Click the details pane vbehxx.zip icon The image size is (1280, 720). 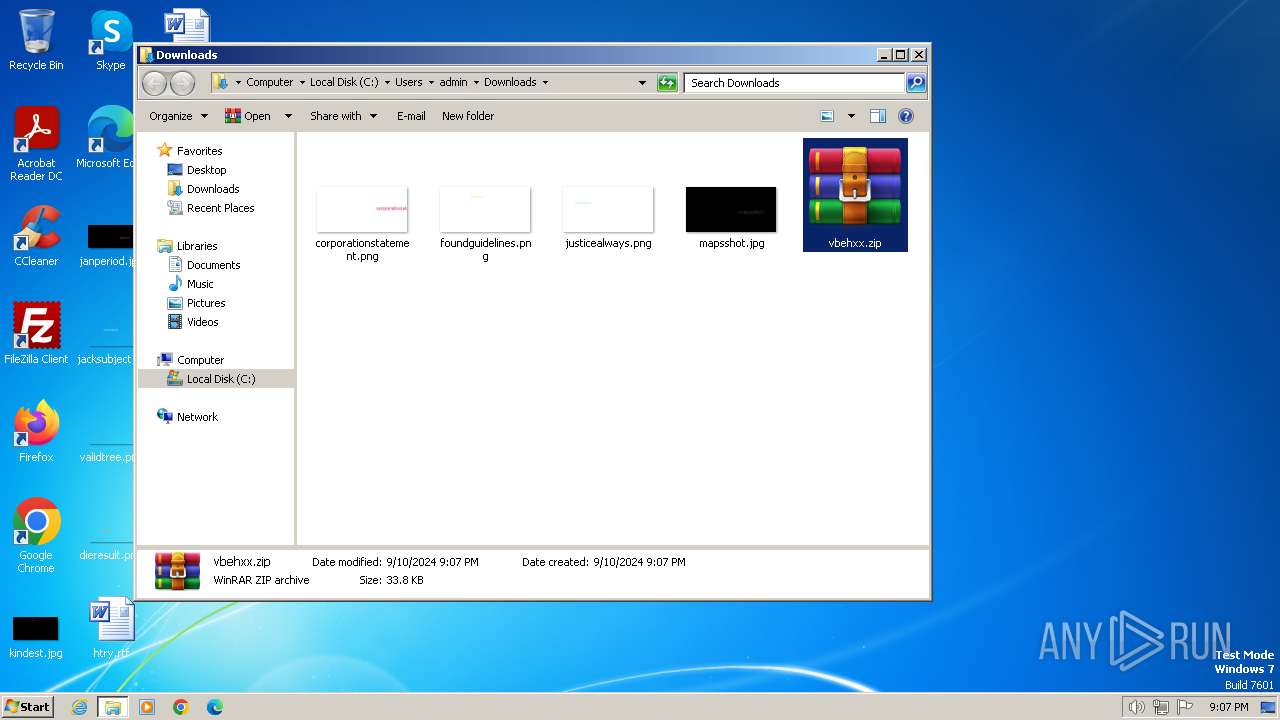coord(177,571)
